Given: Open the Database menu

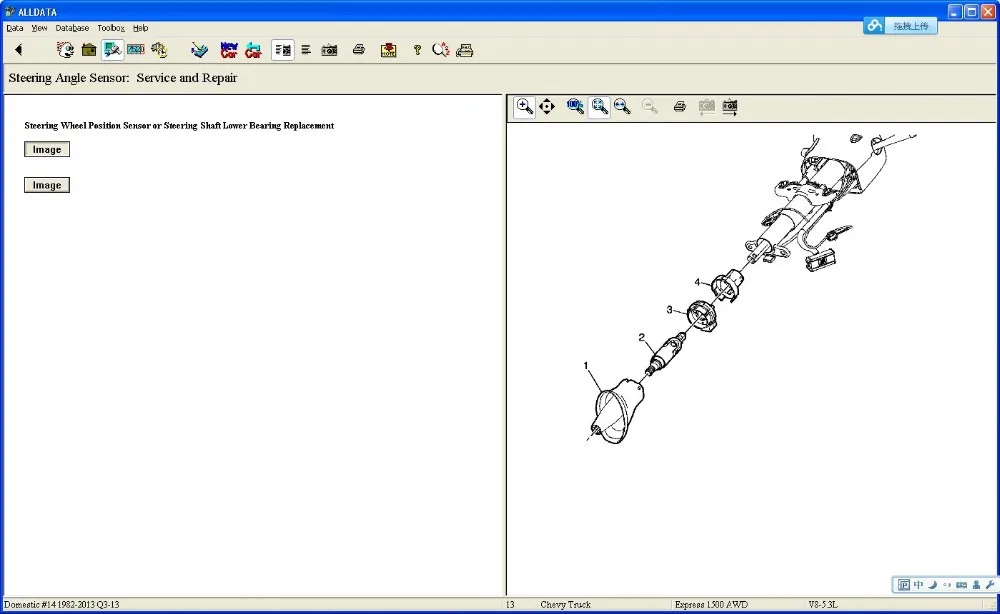Looking at the screenshot, I should click(72, 28).
